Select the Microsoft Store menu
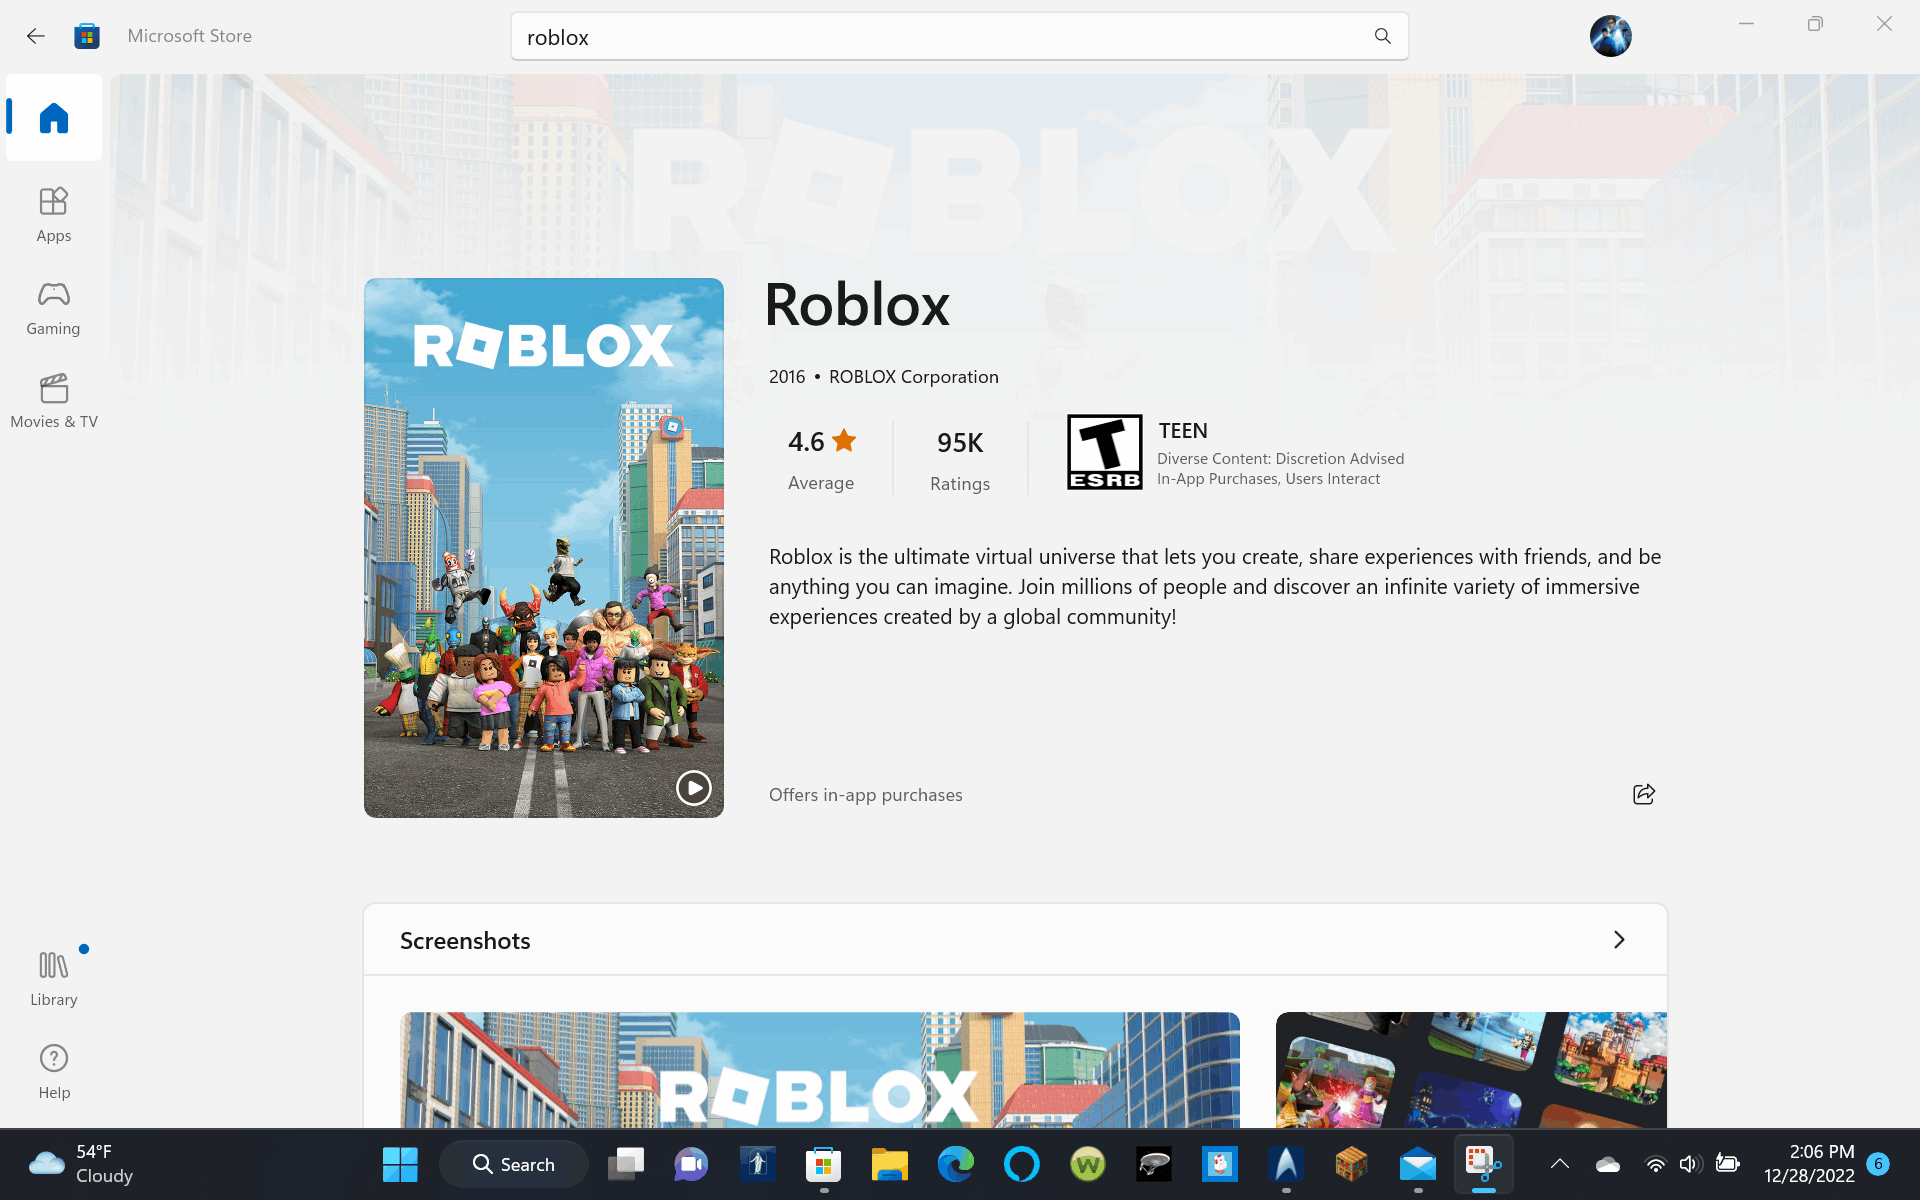 (x=86, y=36)
